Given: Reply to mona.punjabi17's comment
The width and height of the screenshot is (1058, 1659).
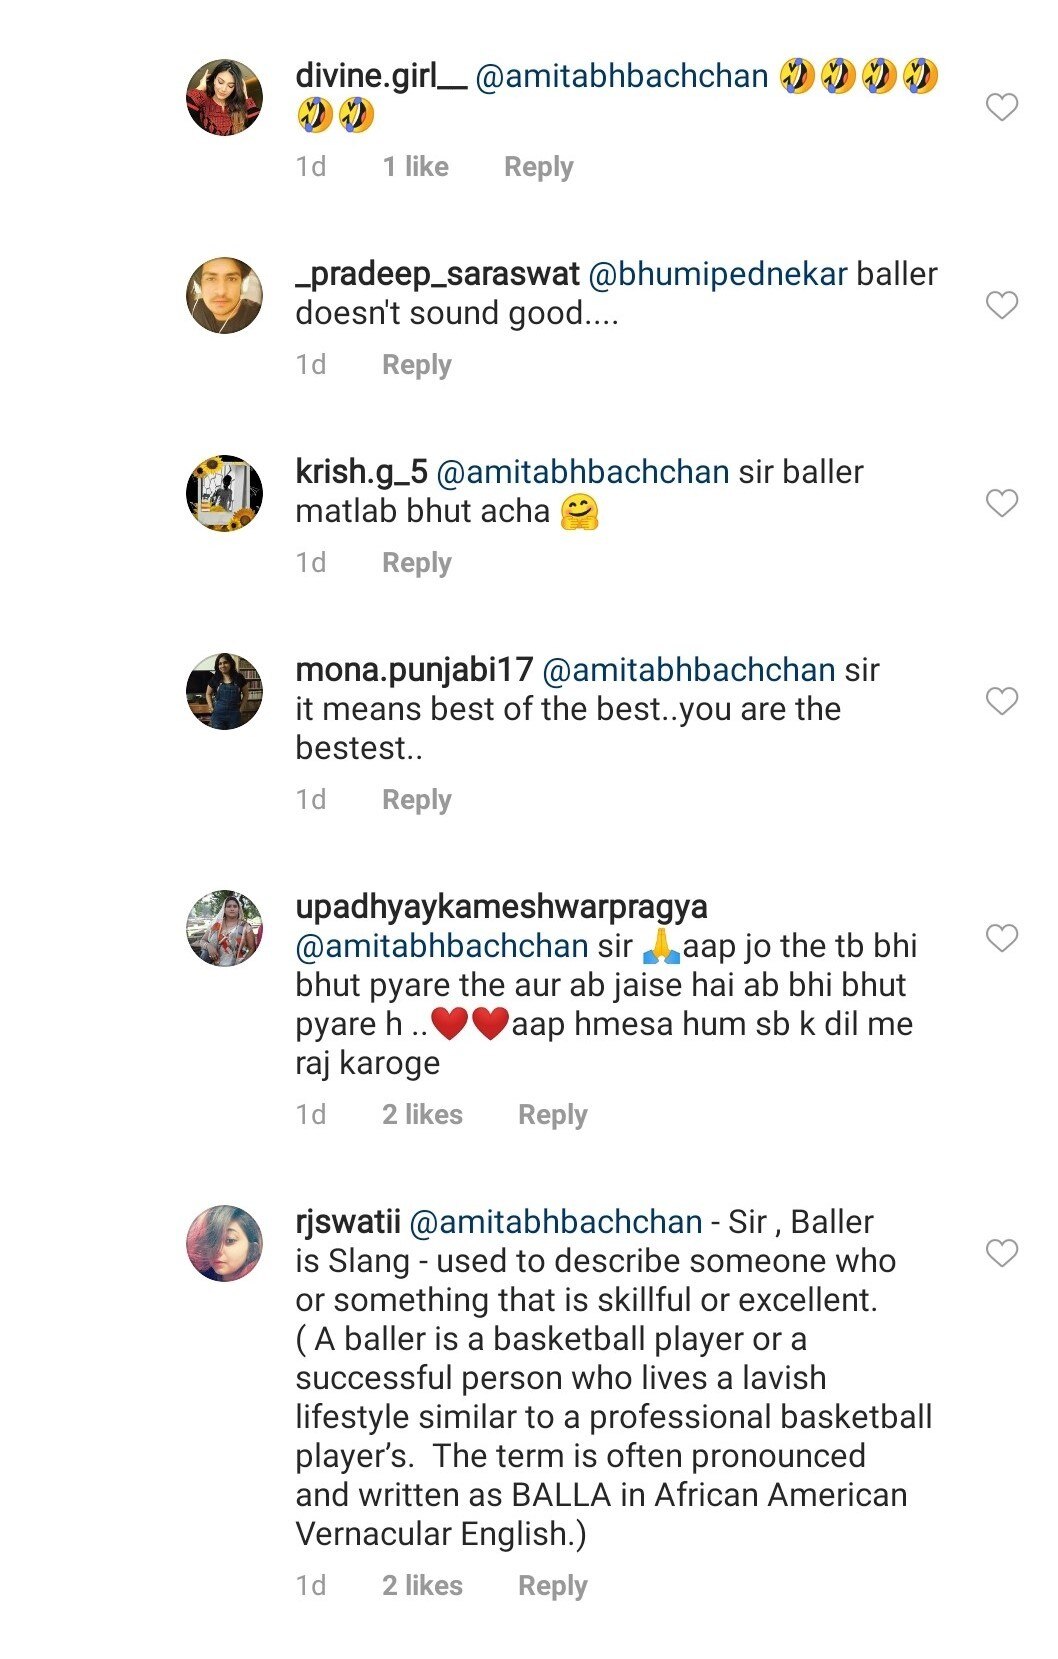Looking at the screenshot, I should pos(416,800).
